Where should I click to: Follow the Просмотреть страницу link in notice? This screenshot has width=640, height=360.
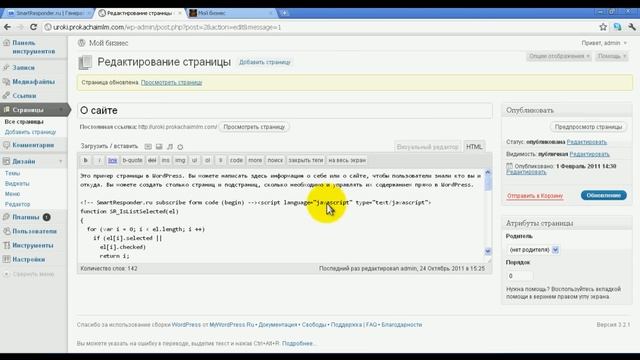[171, 82]
